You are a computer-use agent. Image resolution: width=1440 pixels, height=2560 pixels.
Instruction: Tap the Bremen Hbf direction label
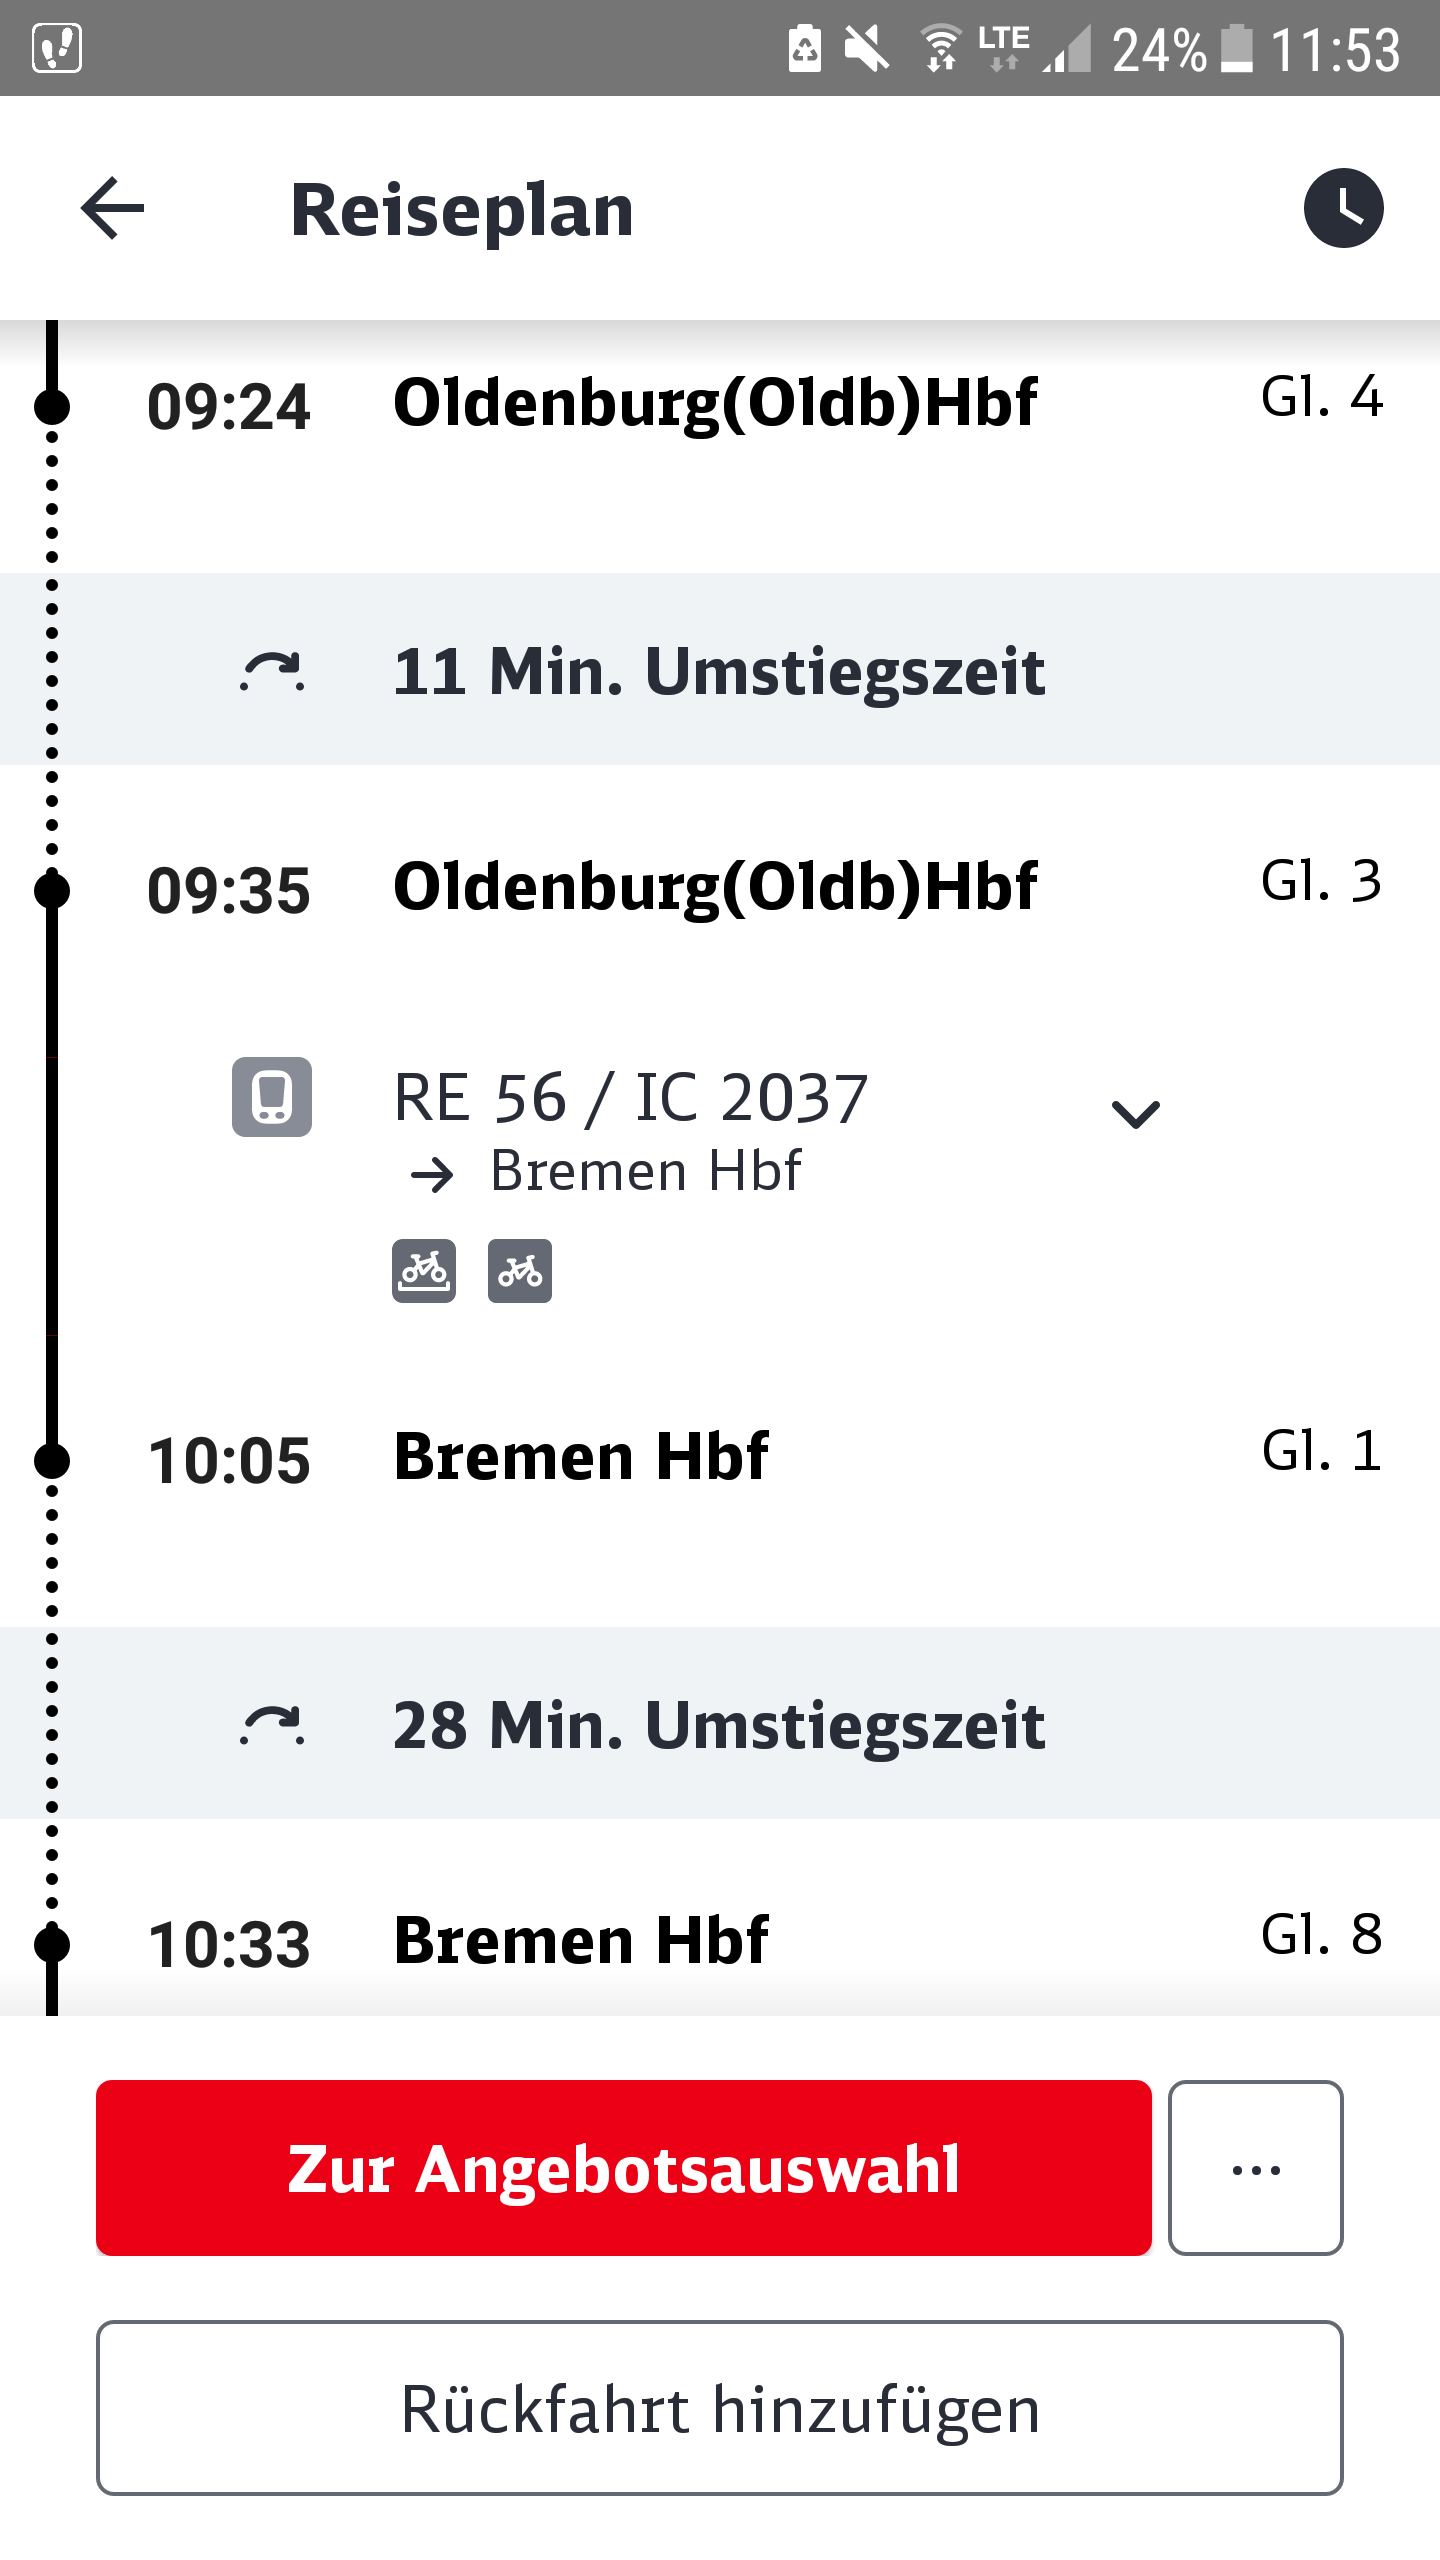(x=645, y=1172)
